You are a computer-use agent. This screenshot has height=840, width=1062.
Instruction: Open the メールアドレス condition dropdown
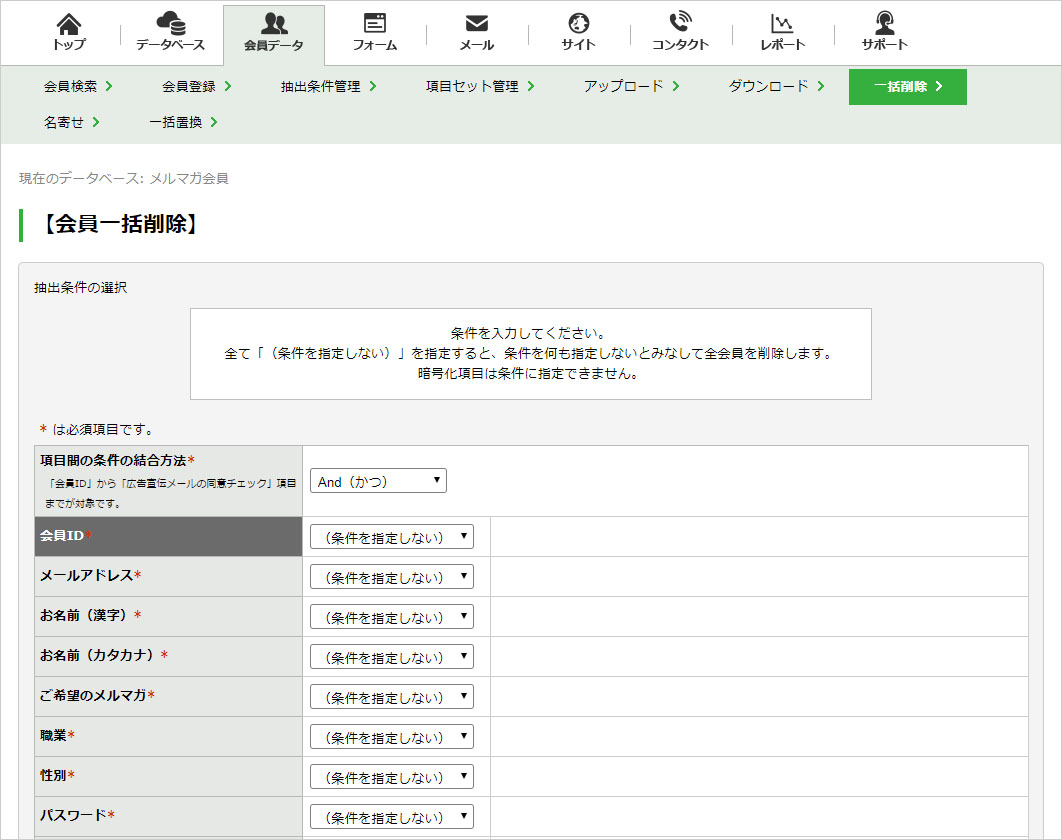(391, 577)
